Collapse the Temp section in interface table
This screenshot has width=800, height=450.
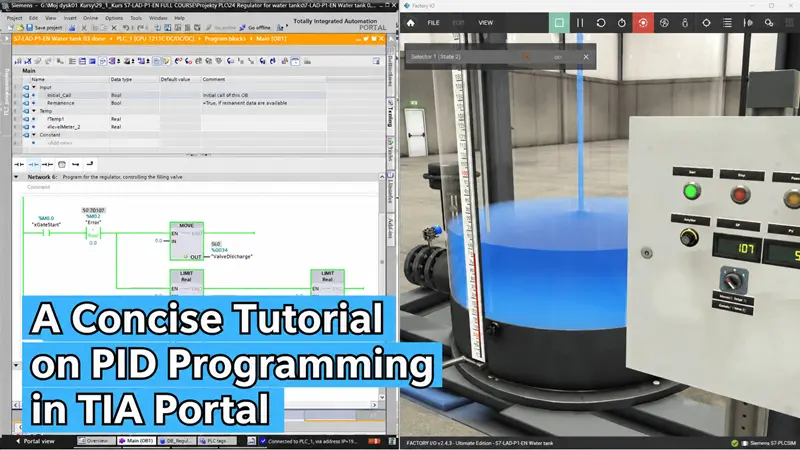[x=34, y=111]
